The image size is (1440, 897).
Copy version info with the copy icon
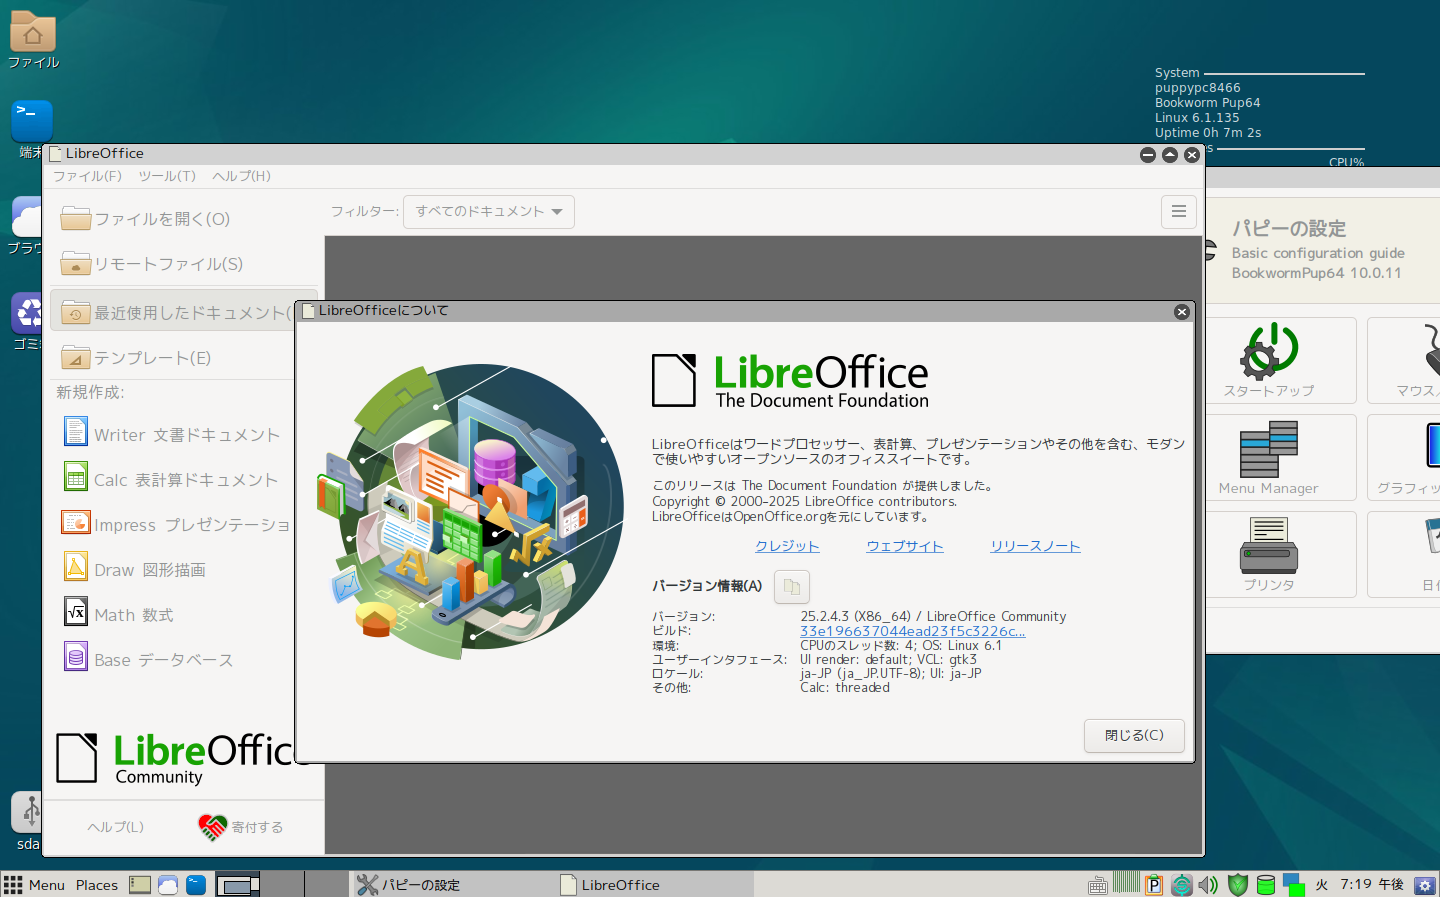click(792, 586)
